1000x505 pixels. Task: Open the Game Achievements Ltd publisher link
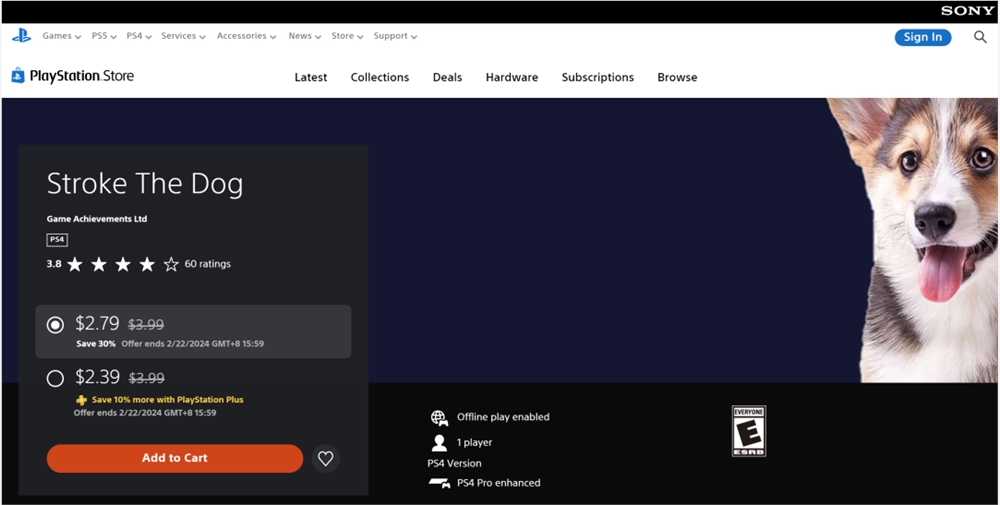[x=97, y=219]
